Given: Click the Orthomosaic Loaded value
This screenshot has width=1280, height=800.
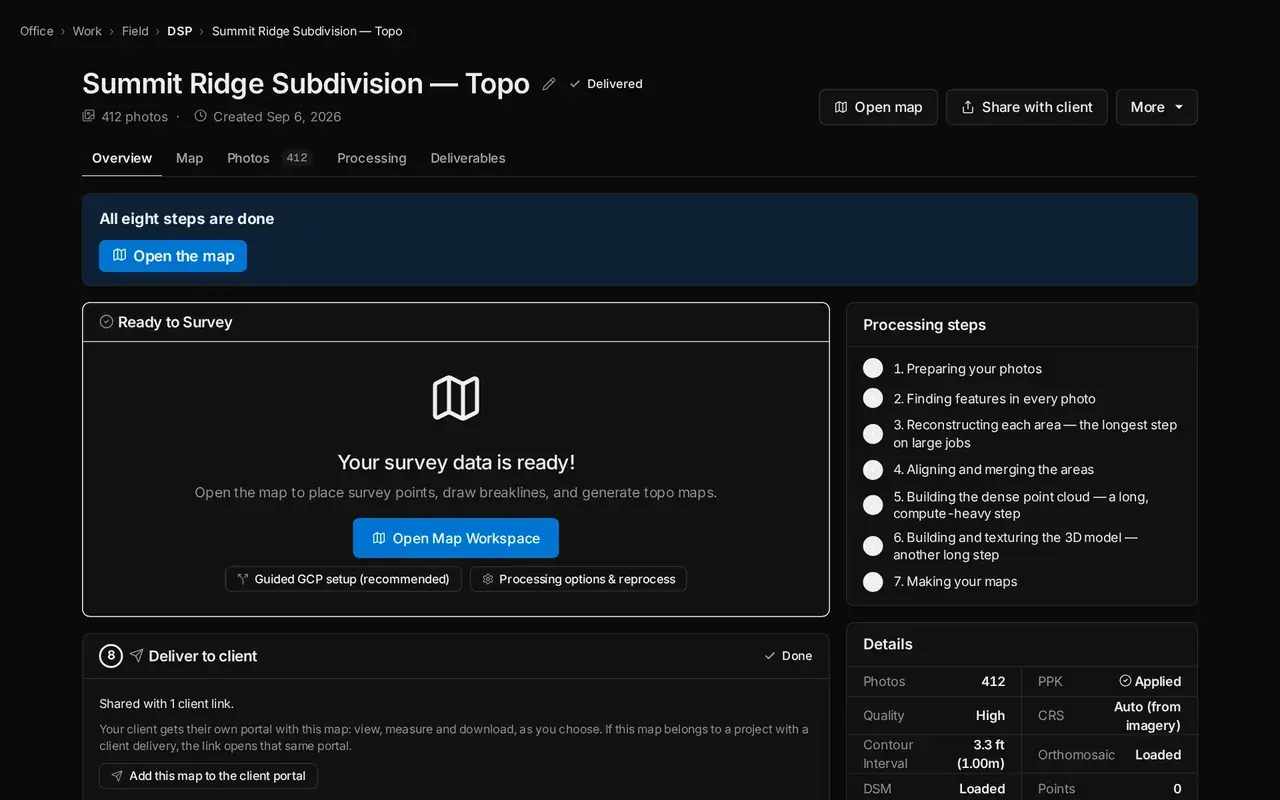Looking at the screenshot, I should (x=1158, y=755).
